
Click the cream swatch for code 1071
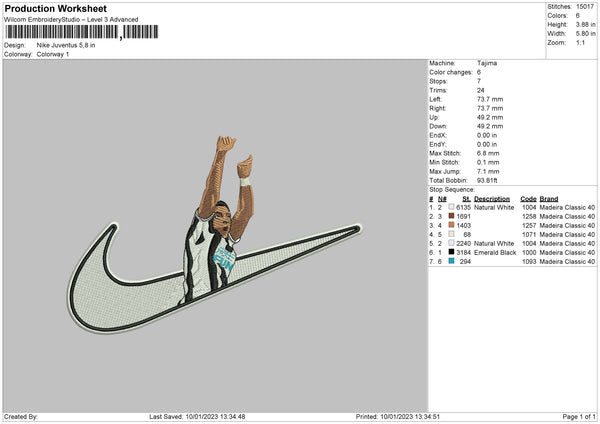451,234
